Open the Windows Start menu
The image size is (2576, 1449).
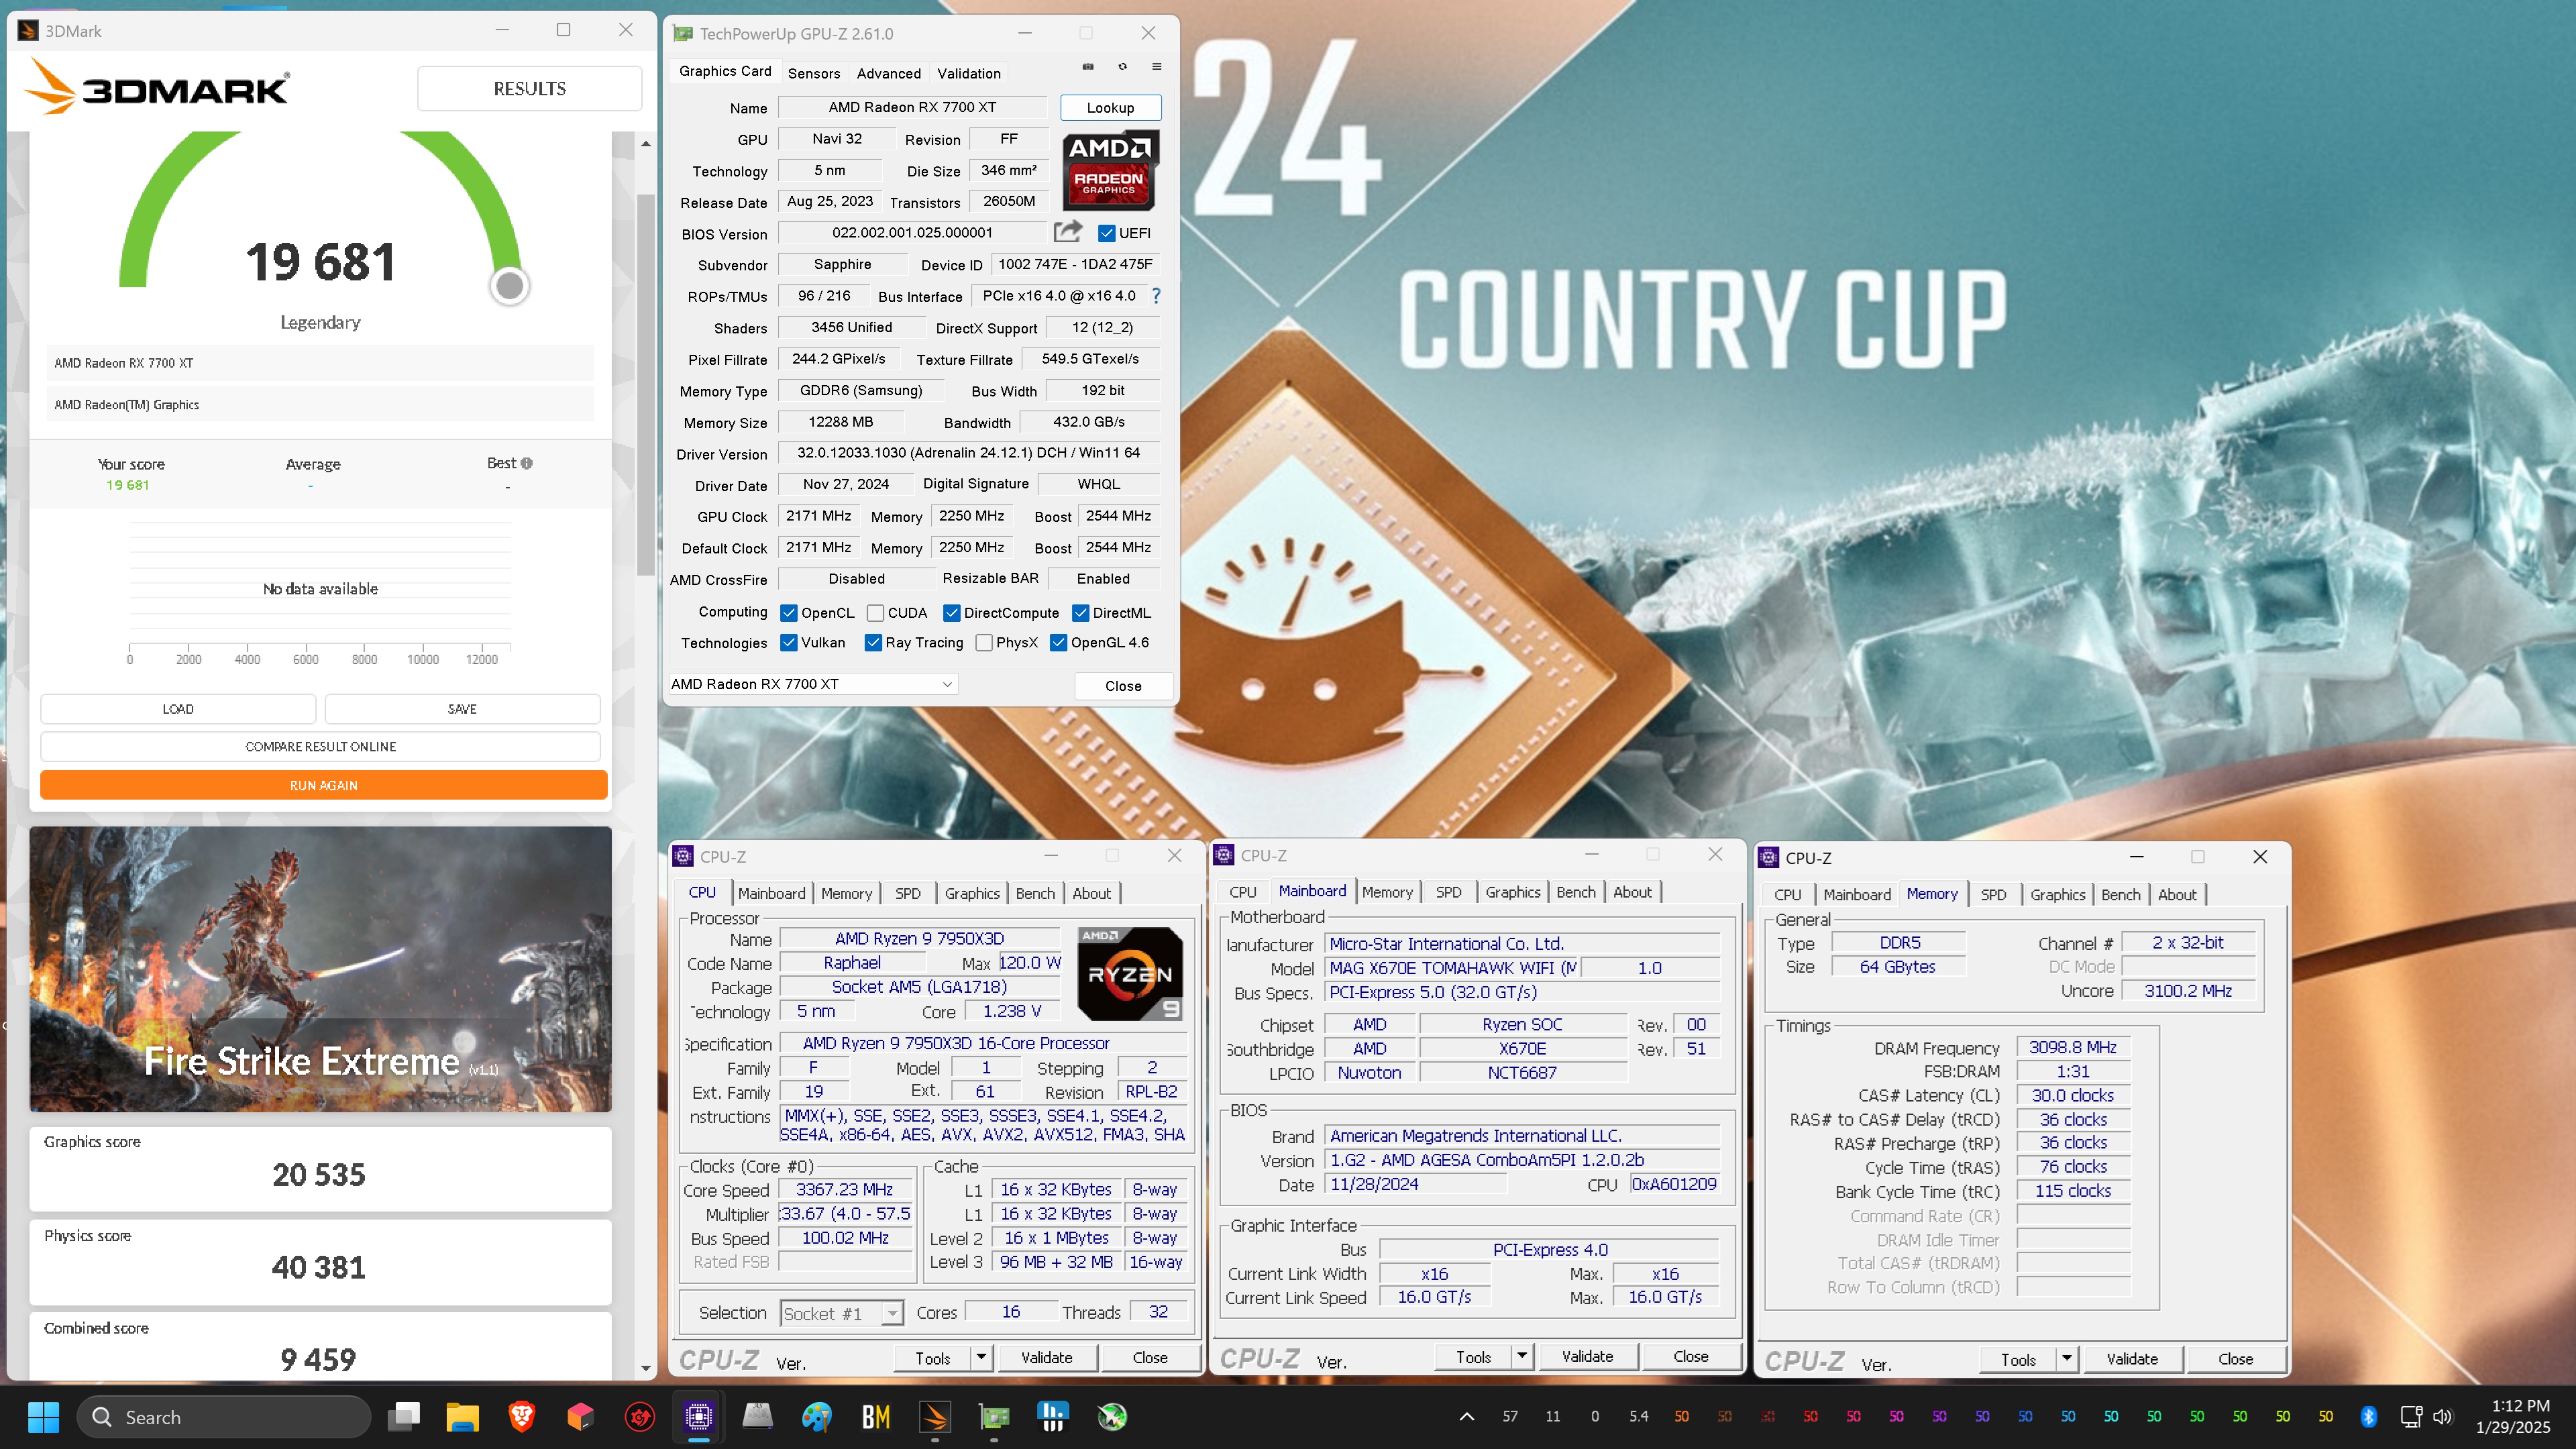click(x=43, y=1416)
